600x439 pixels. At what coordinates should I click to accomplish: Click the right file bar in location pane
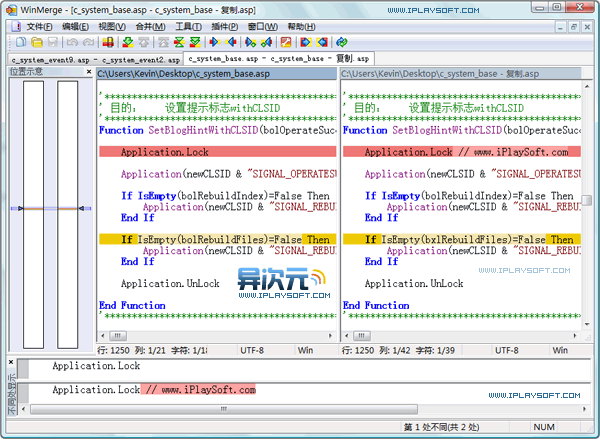click(x=67, y=214)
